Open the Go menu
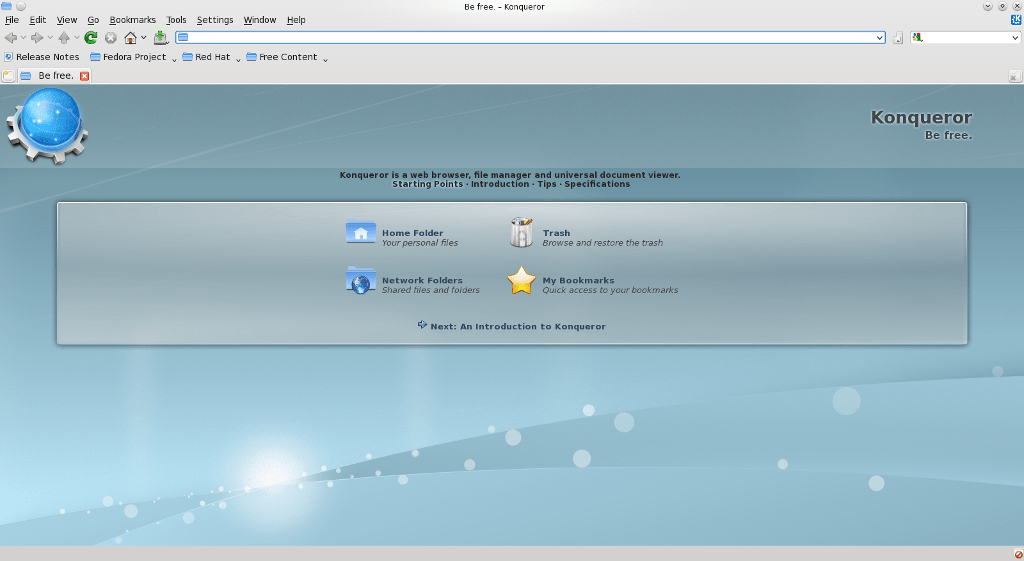The height and width of the screenshot is (561, 1024). coord(93,20)
